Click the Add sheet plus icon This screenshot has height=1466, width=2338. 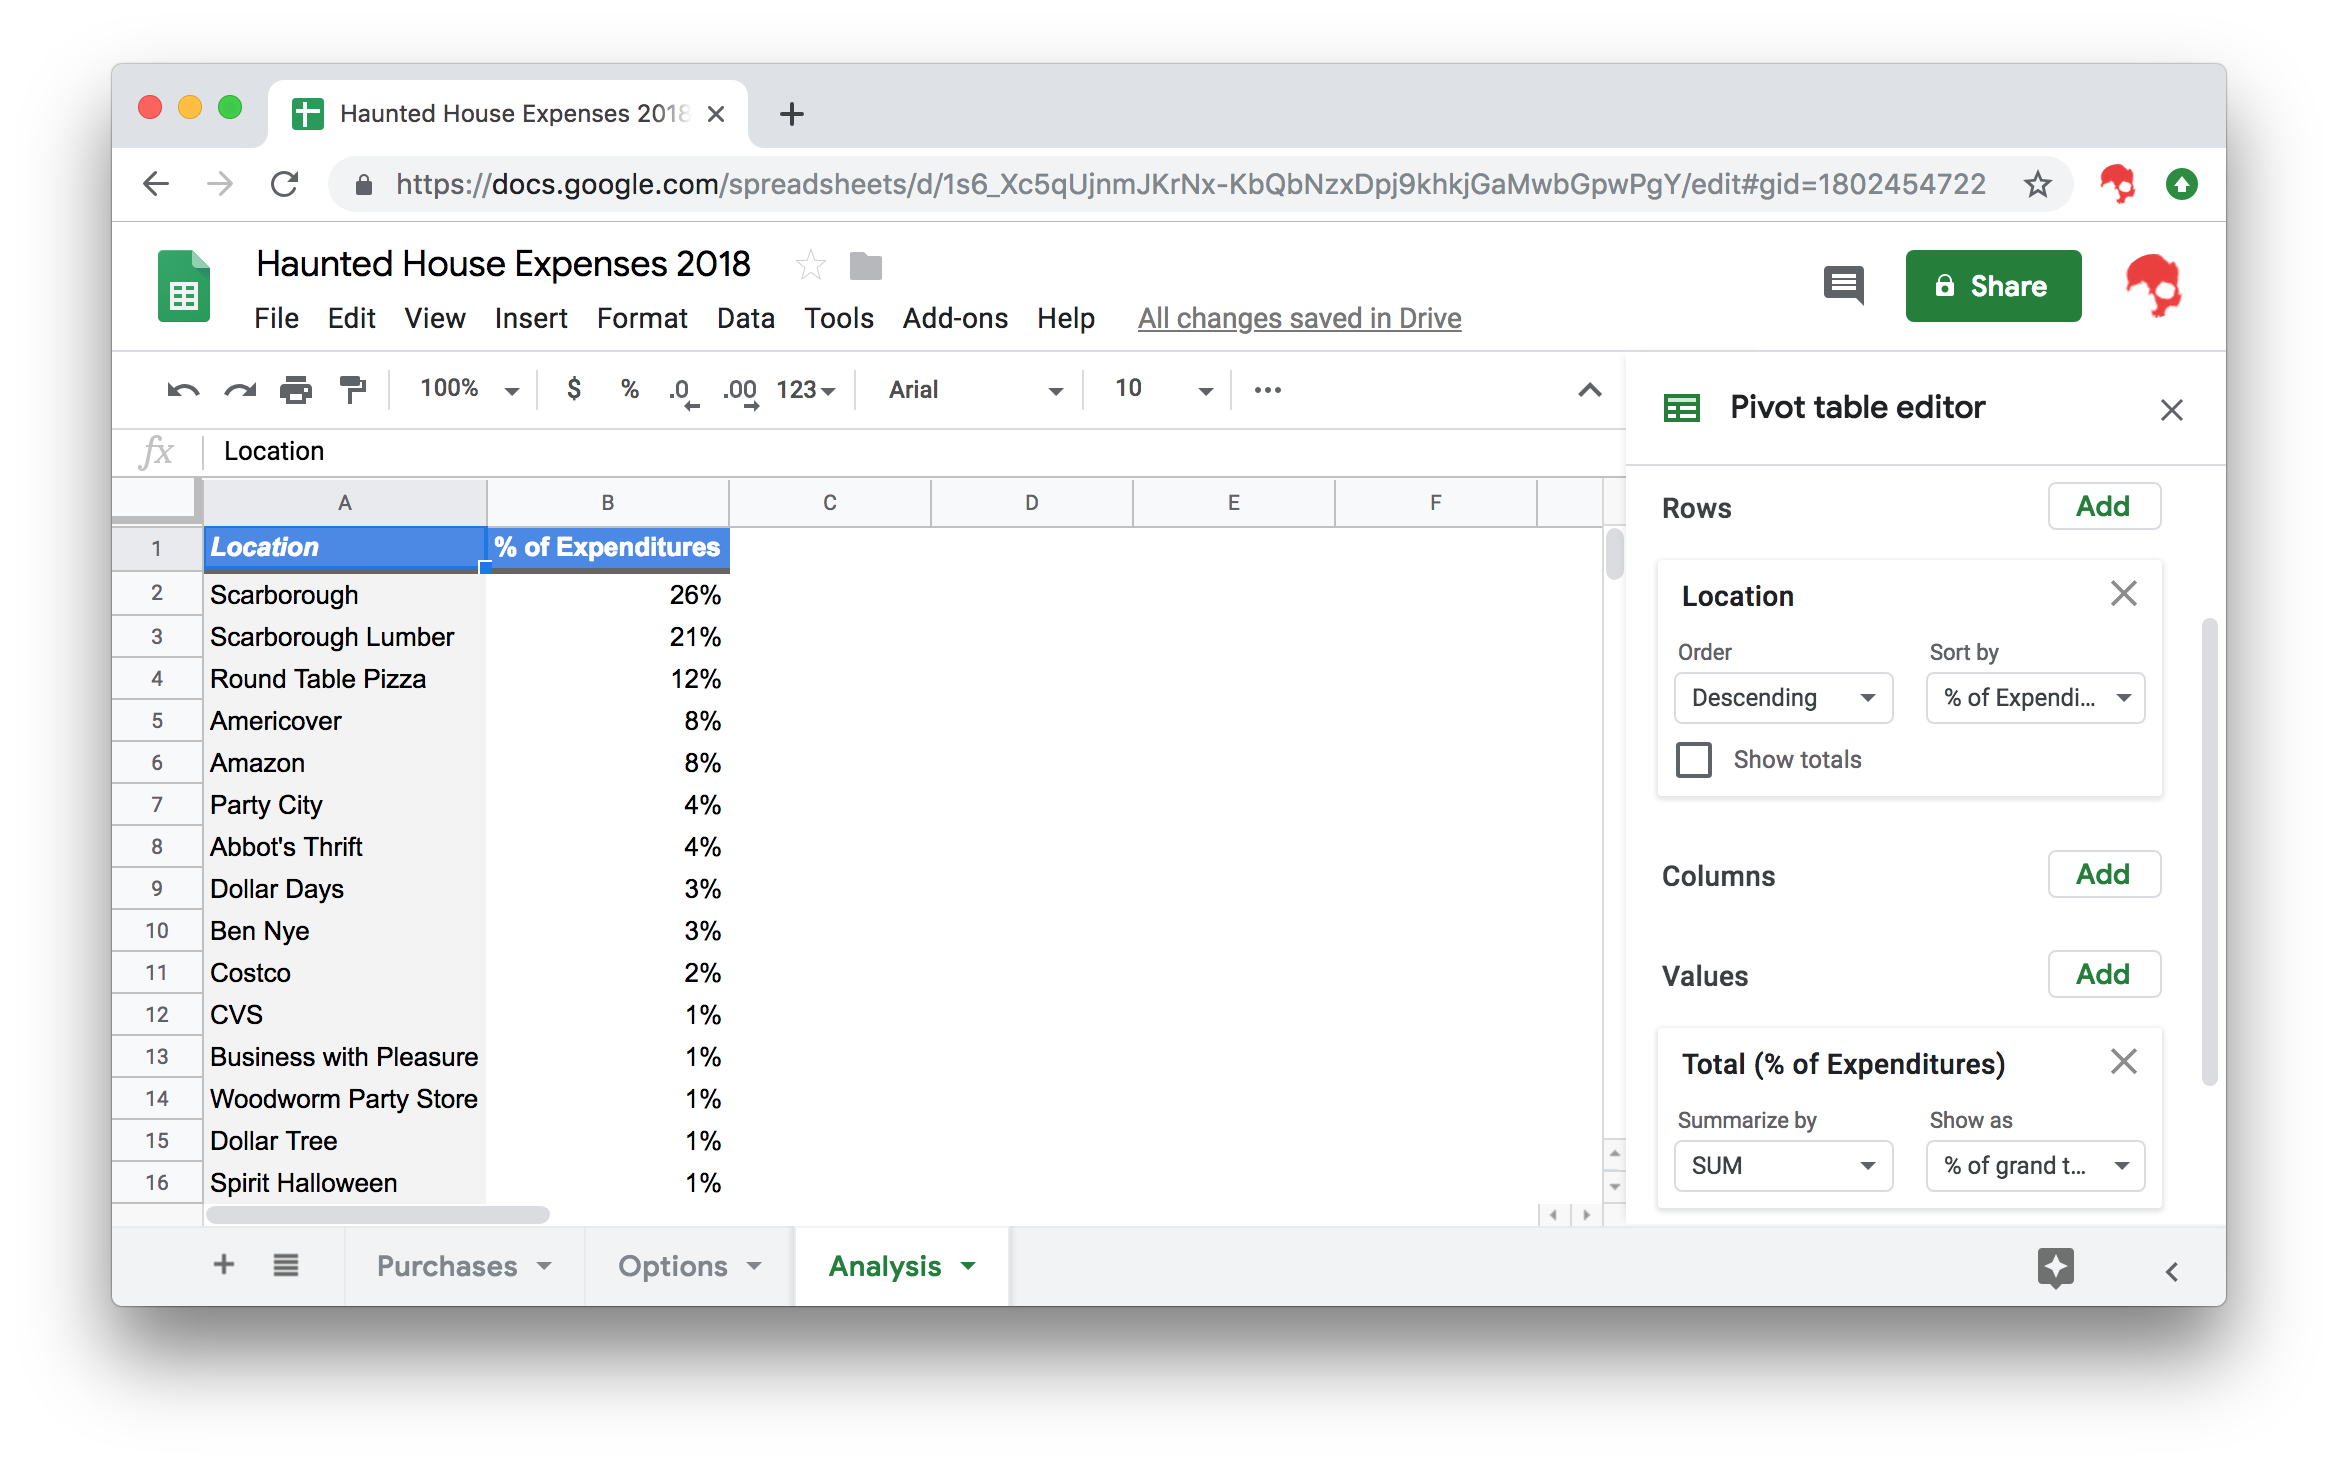coord(224,1265)
